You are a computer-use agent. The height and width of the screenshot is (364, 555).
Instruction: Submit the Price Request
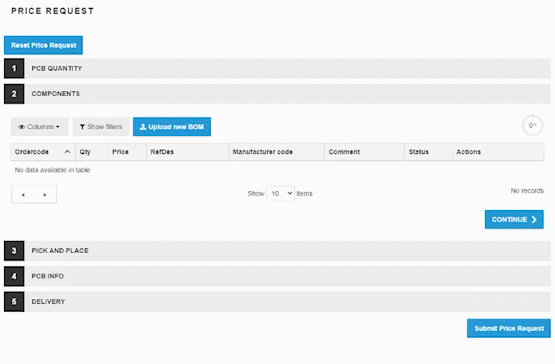pyautogui.click(x=509, y=328)
